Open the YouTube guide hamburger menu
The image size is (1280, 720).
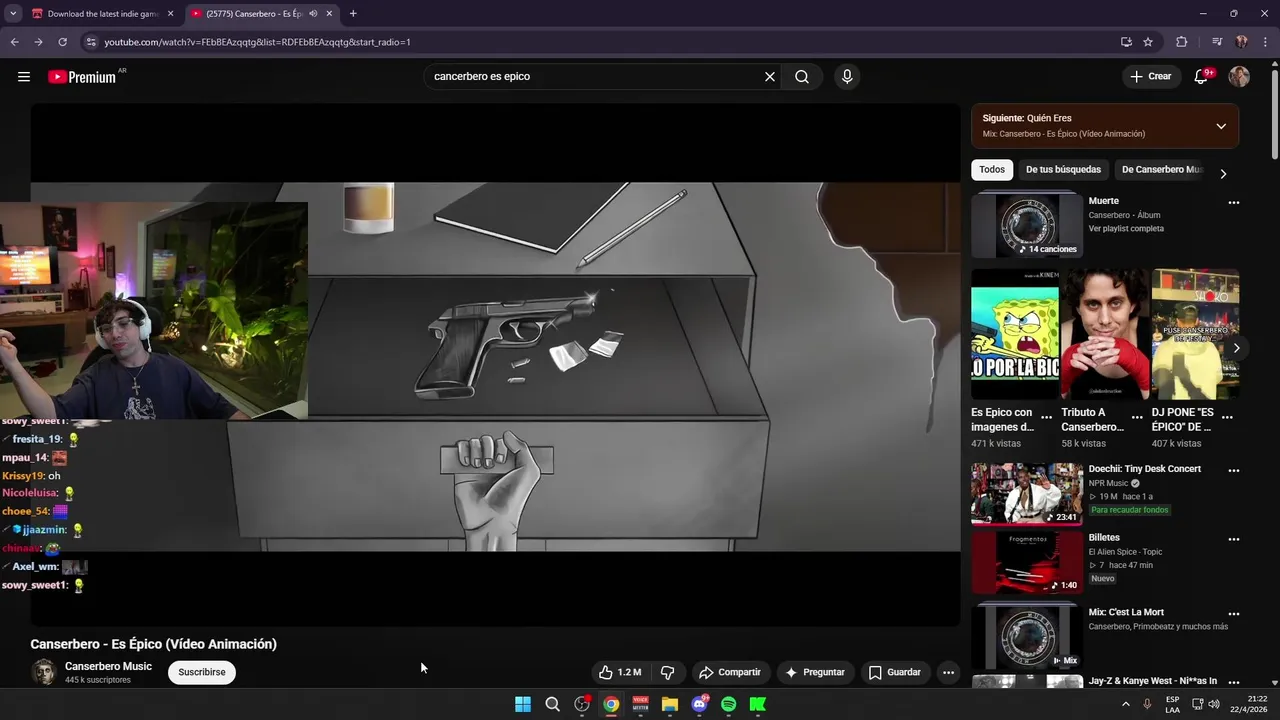point(24,77)
